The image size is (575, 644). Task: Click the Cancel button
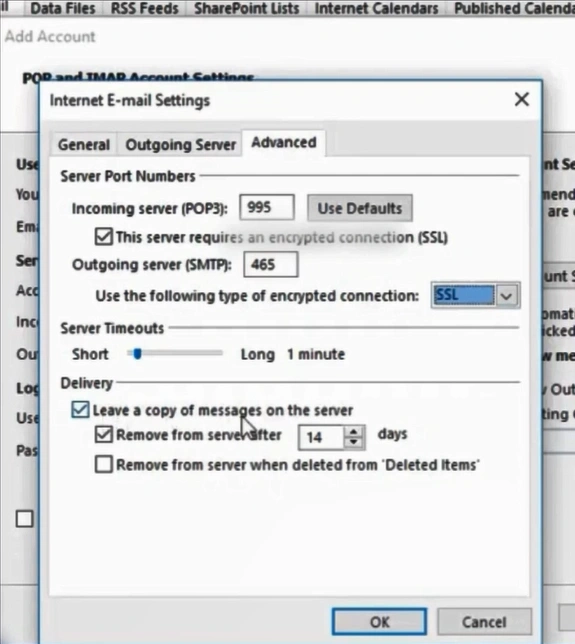point(484,622)
